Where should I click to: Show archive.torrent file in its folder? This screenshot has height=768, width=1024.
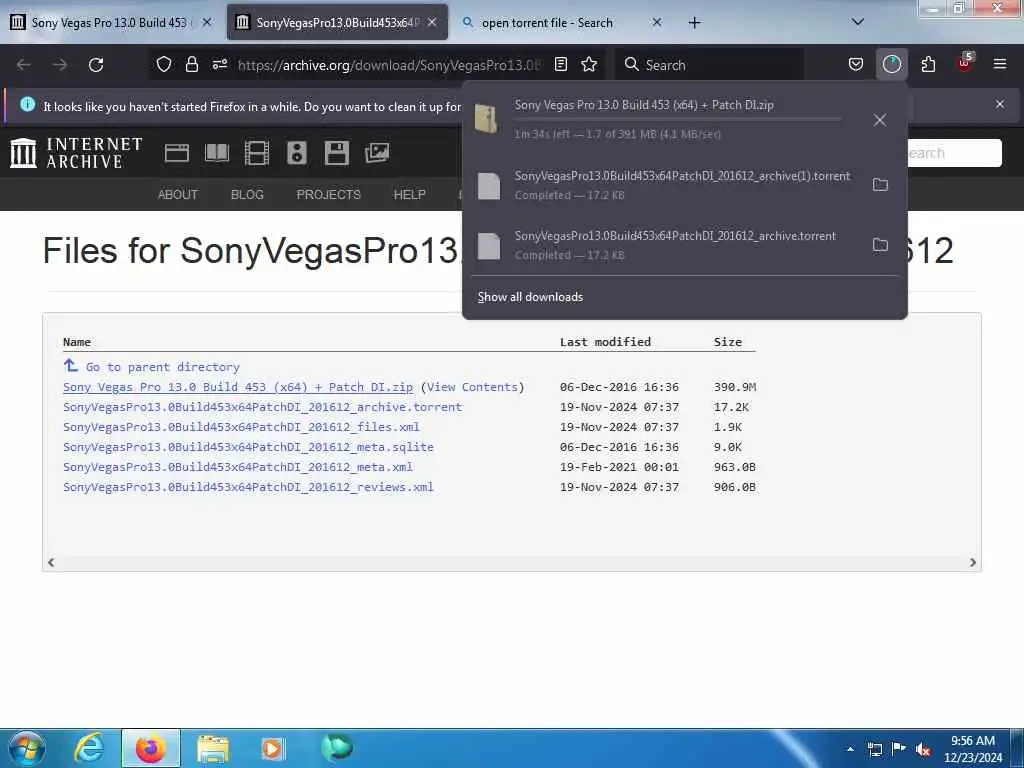880,245
